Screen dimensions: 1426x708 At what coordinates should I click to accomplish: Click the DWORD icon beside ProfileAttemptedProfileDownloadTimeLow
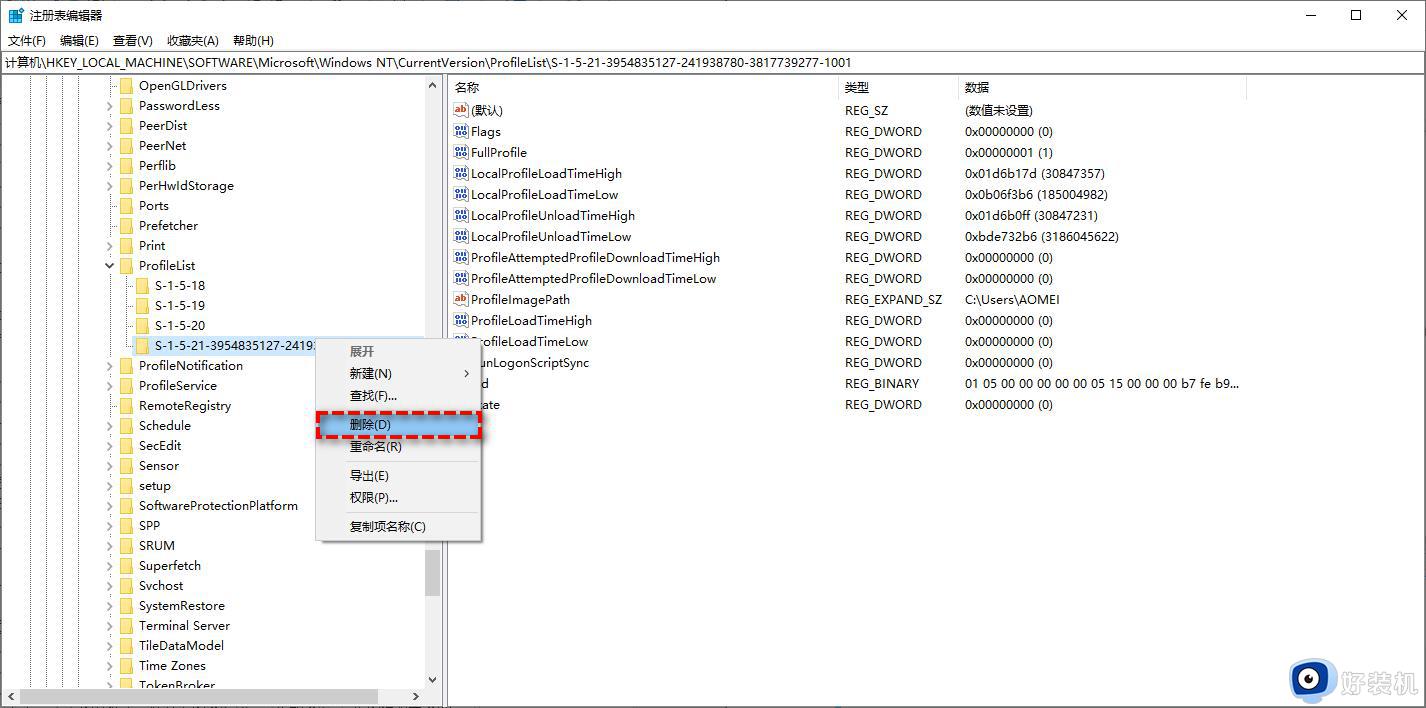tap(461, 278)
